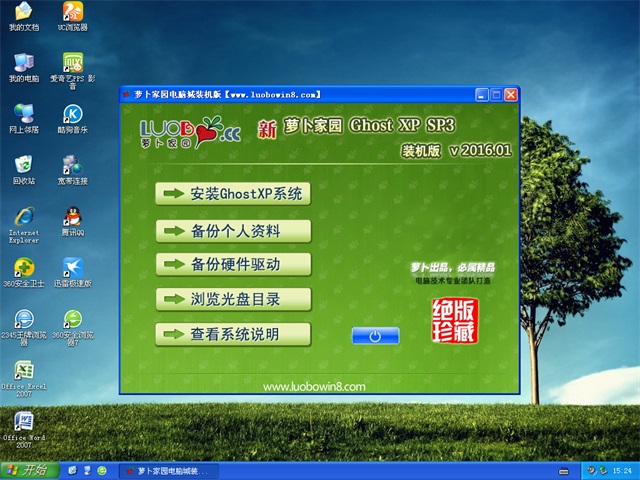Choose 备份硬件驱动 button
640x480 pixels.
pos(233,265)
